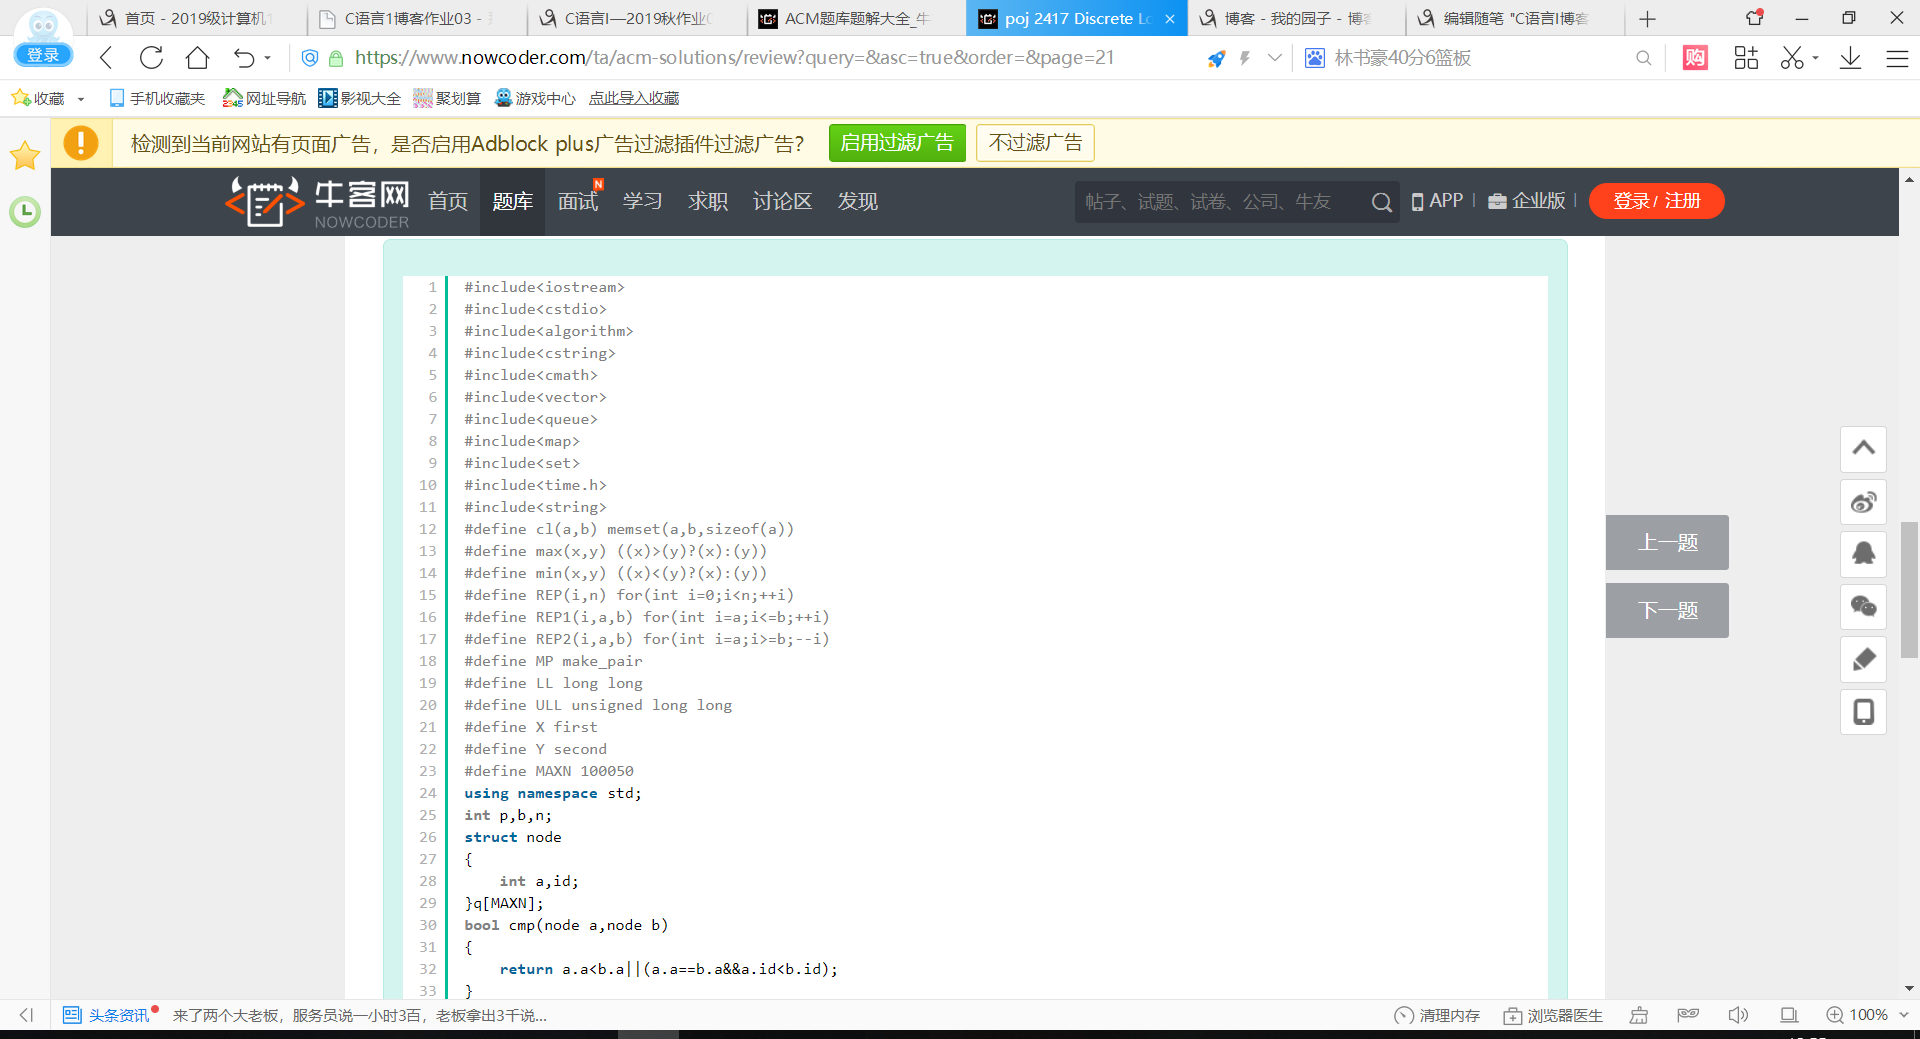Focus the browser address bar URL
1920x1039 pixels.
pyautogui.click(x=735, y=58)
